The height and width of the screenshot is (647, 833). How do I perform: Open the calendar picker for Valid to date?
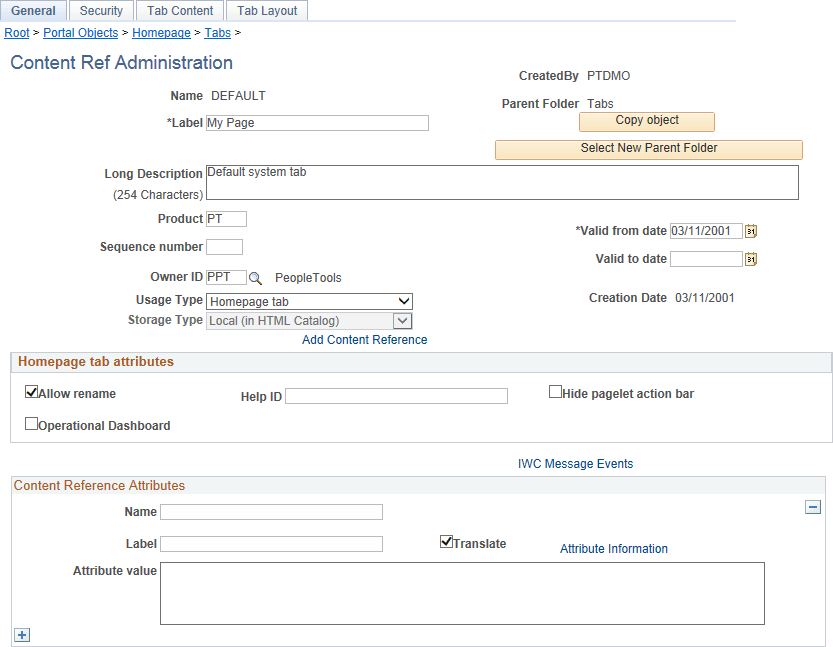coord(751,259)
